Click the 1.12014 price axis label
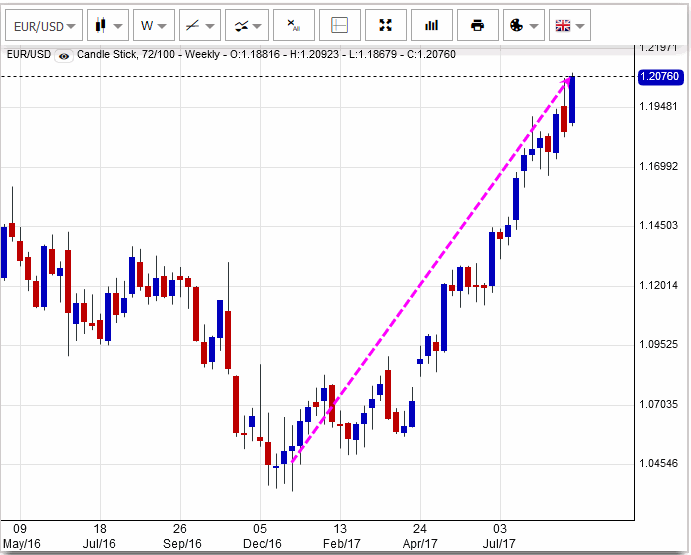Image resolution: width=691 pixels, height=555 pixels. [658, 286]
